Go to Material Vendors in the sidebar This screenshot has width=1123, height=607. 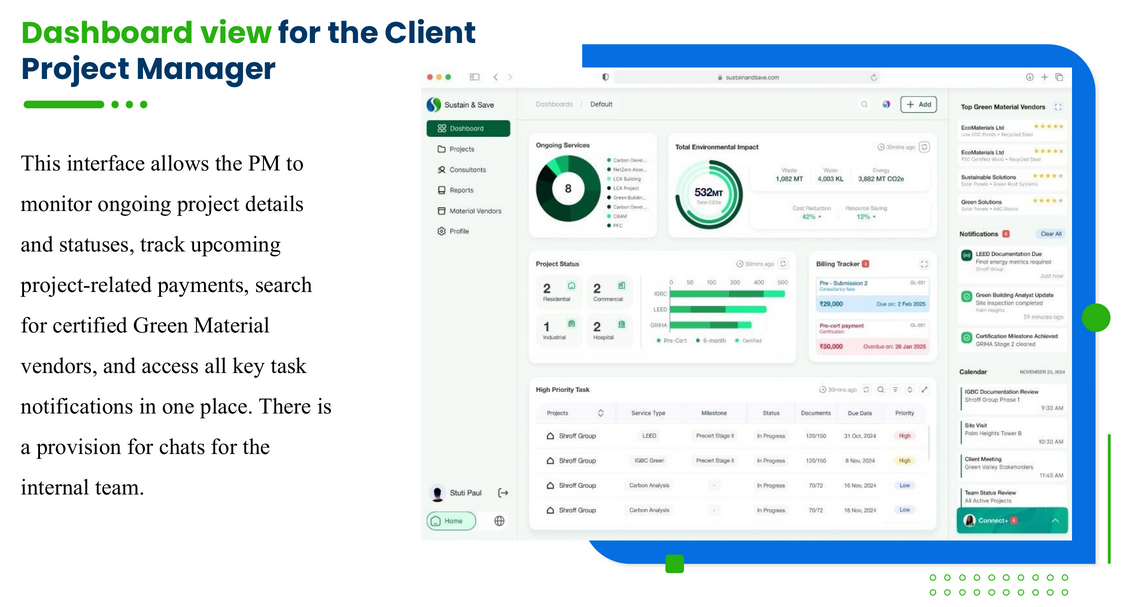(x=475, y=211)
